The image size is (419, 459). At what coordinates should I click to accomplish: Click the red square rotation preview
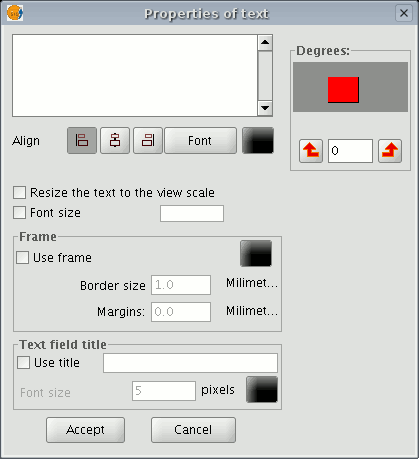coord(343,90)
